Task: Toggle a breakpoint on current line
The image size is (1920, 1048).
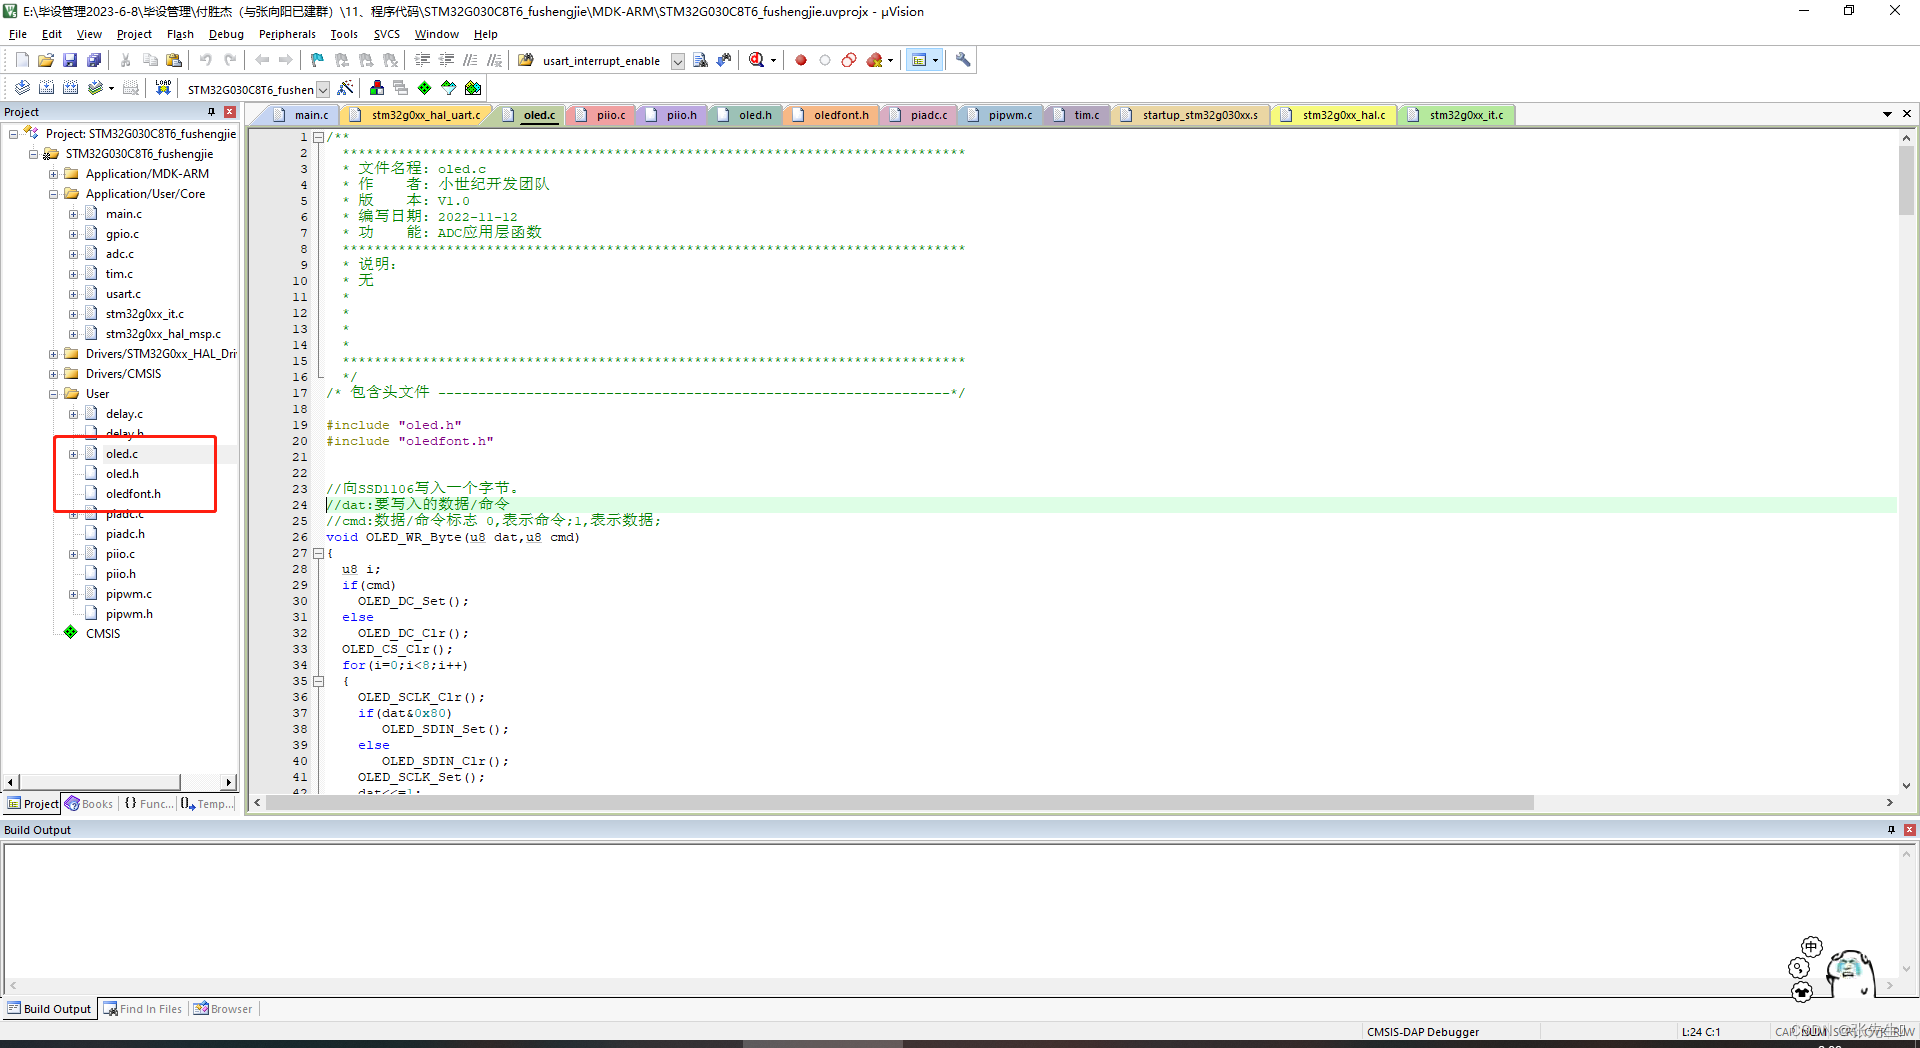Action: (x=799, y=60)
